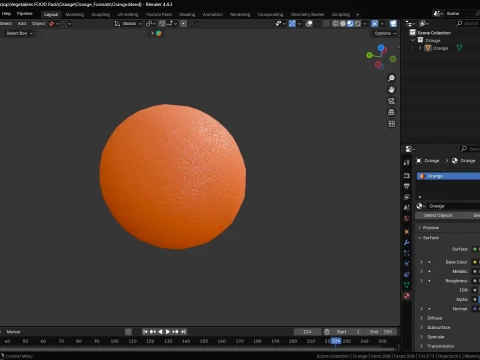Click the colorful sphere icon near viewport header
This screenshot has height=360, width=480.
pos(159,33)
